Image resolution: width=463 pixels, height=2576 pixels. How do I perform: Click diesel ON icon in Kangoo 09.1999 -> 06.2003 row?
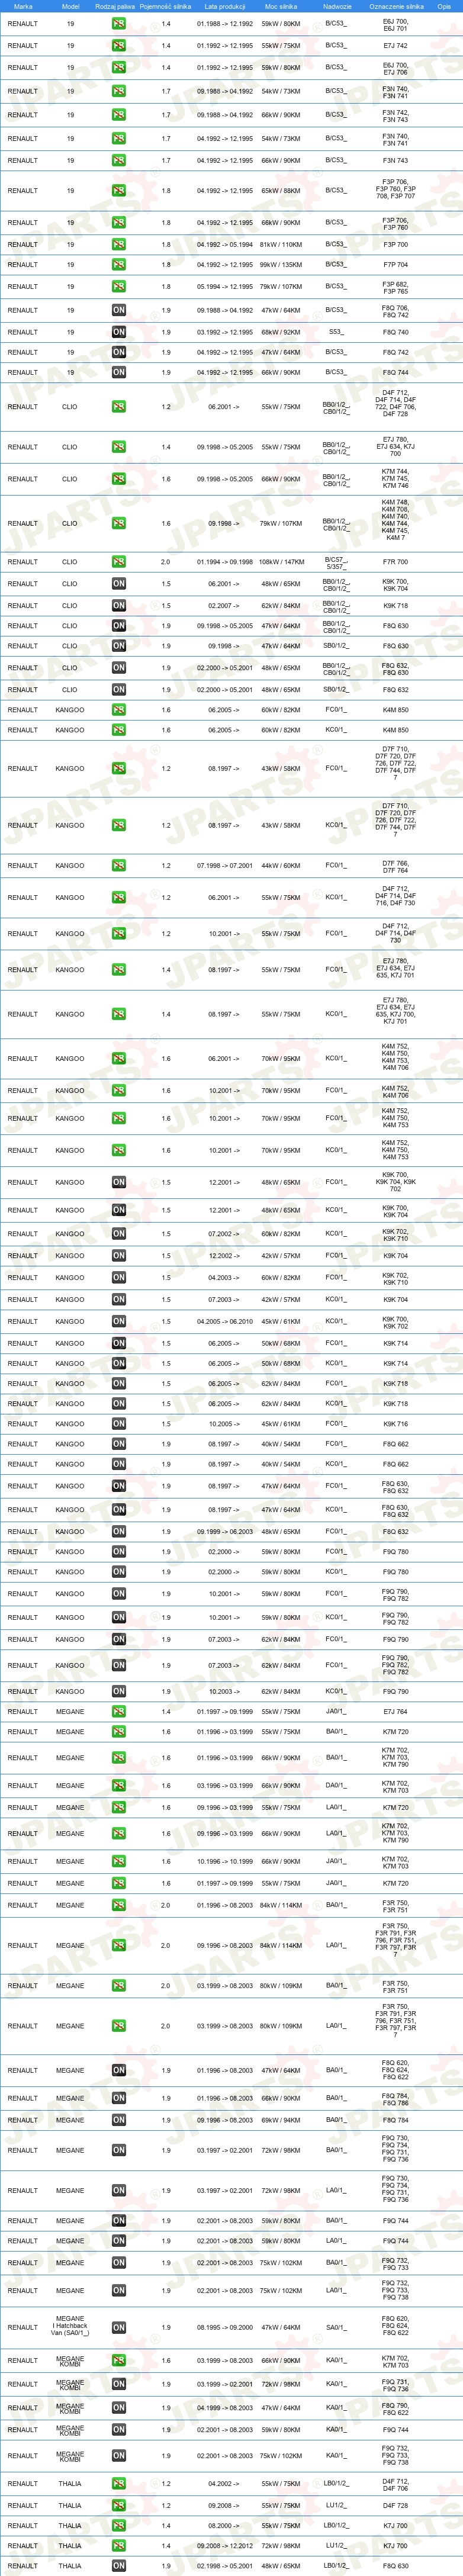click(x=118, y=1532)
